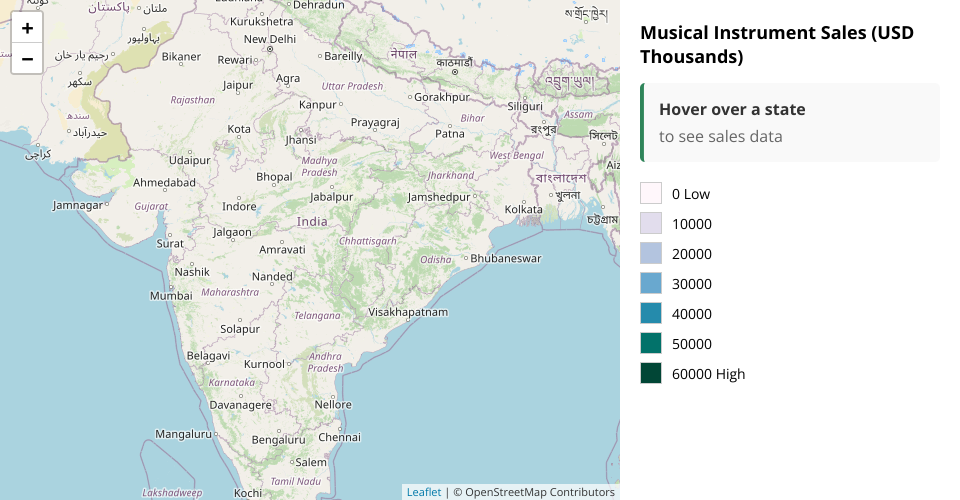Click the Musical Instrument Sales title
Viewport: 960px width, 500px height.
(x=776, y=45)
